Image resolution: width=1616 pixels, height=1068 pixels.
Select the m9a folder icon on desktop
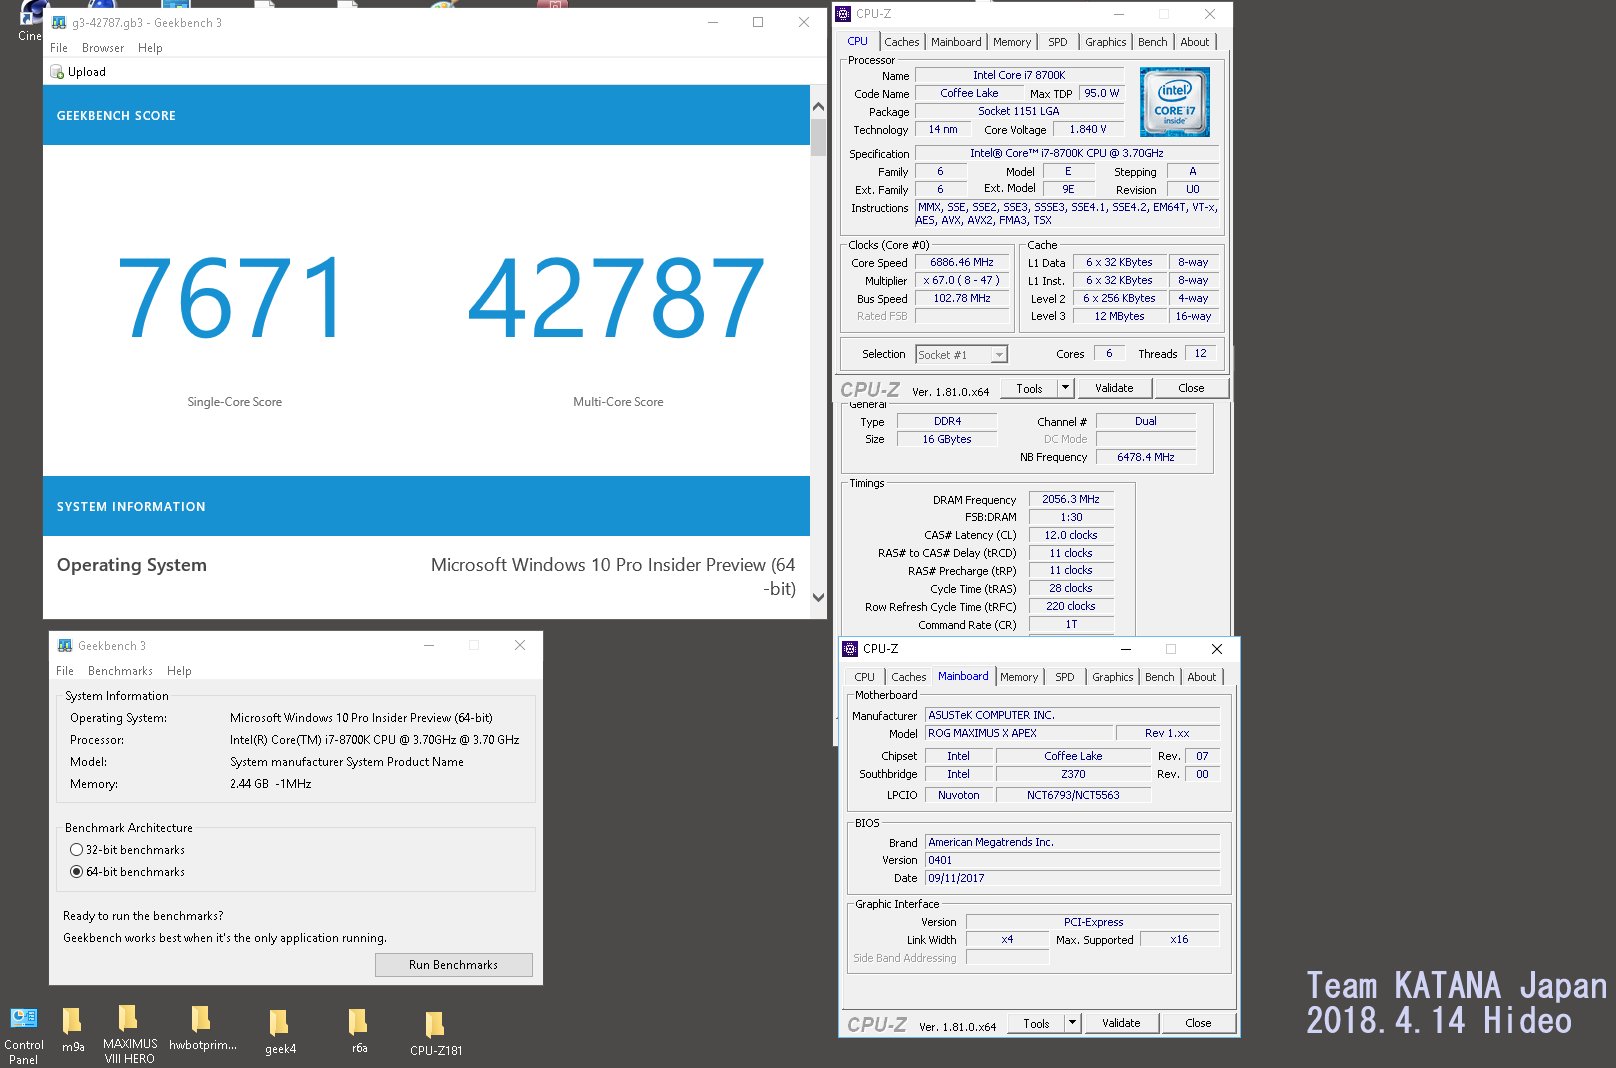[72, 1020]
